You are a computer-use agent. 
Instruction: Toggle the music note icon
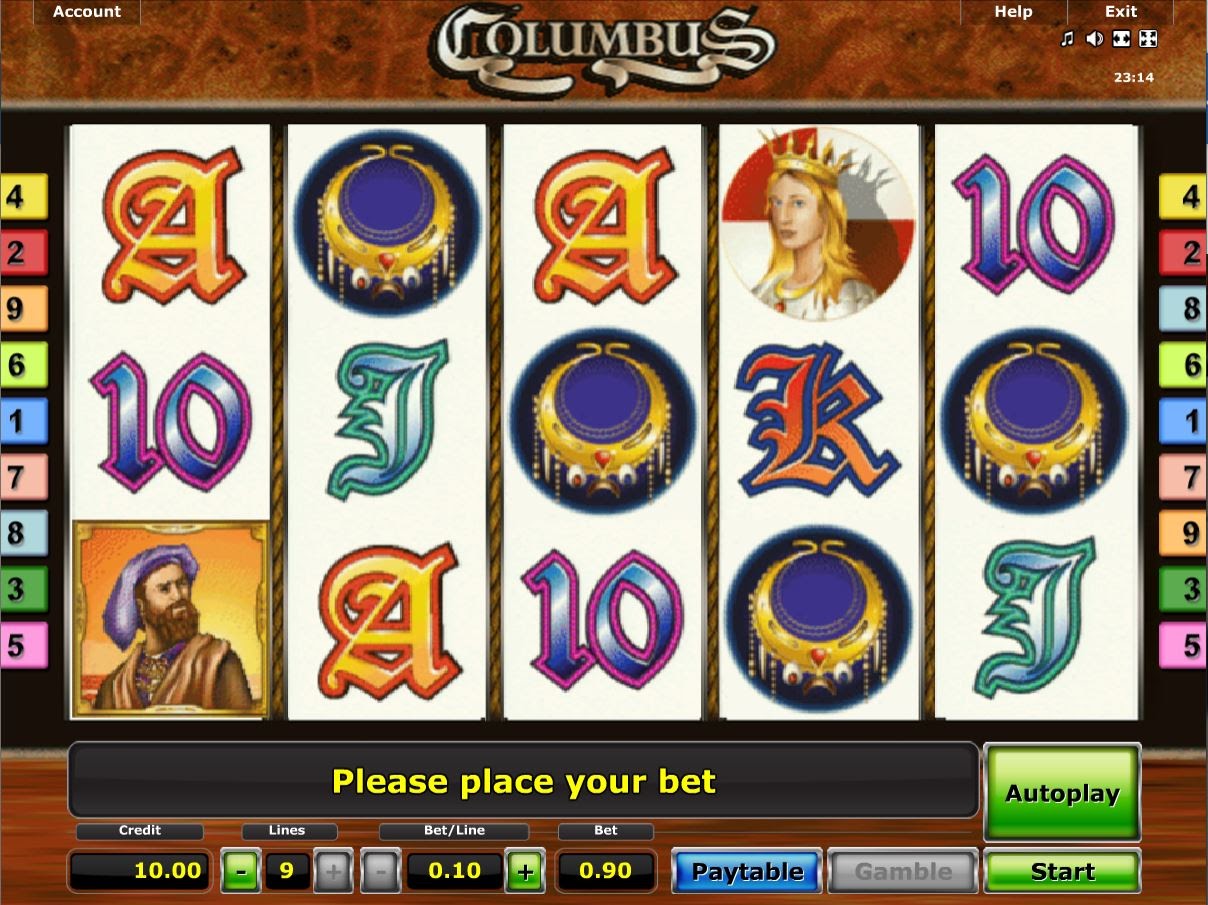click(1067, 39)
